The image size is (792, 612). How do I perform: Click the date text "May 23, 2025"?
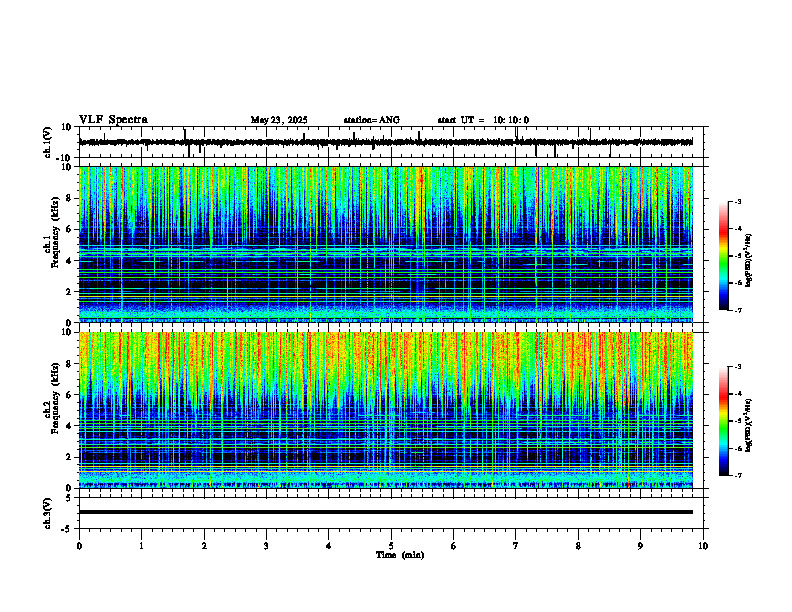(x=279, y=120)
